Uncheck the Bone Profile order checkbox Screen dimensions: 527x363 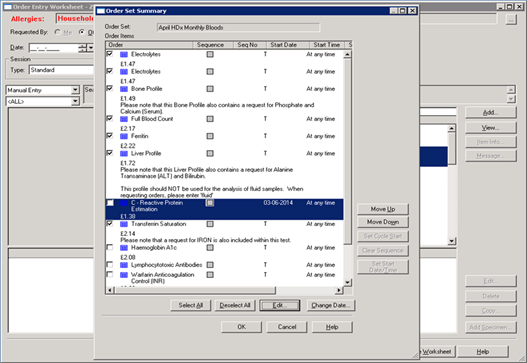coord(110,88)
